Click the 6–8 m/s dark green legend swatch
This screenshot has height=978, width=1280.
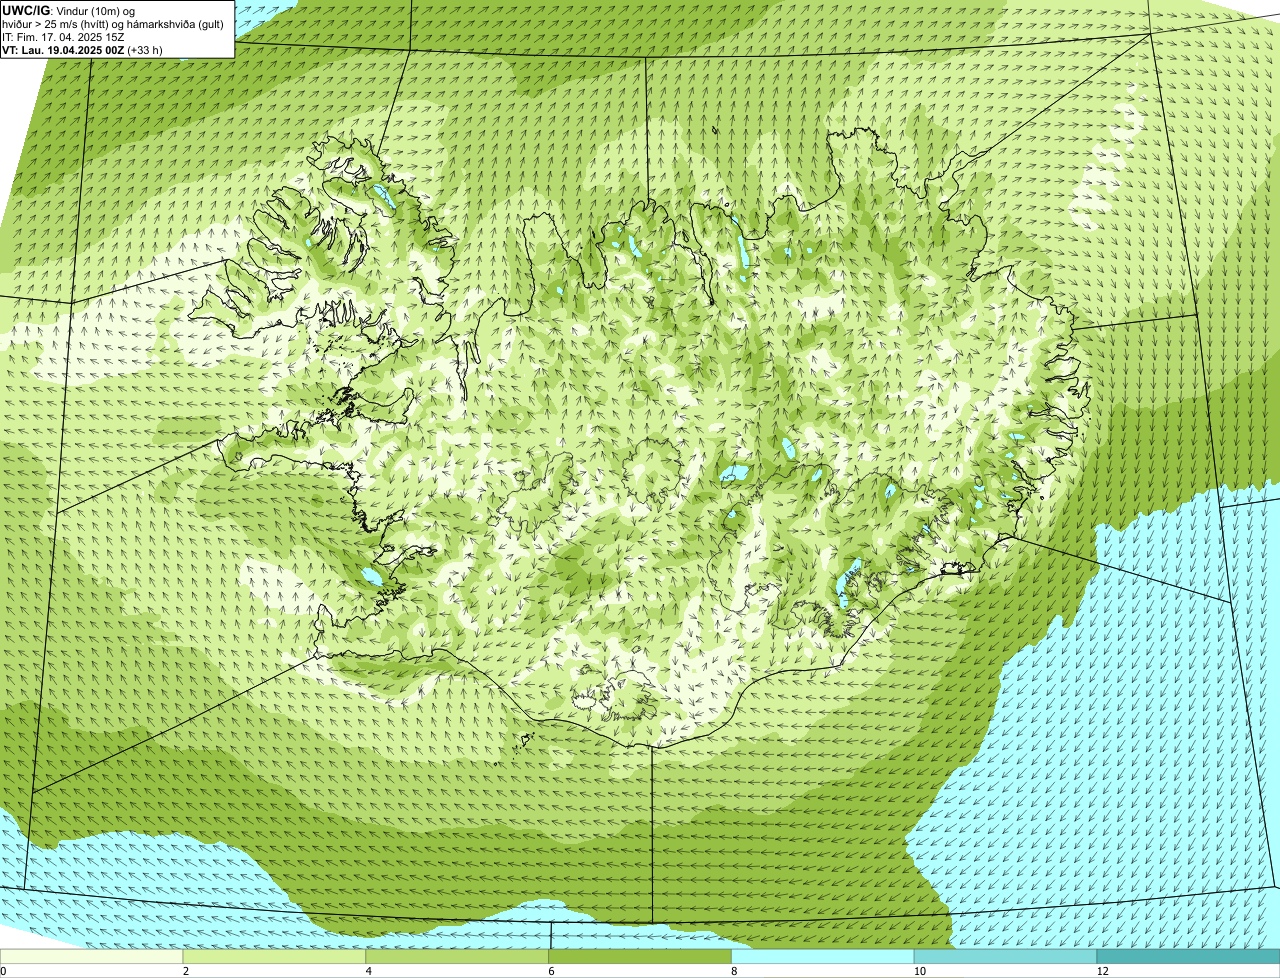[x=640, y=956]
